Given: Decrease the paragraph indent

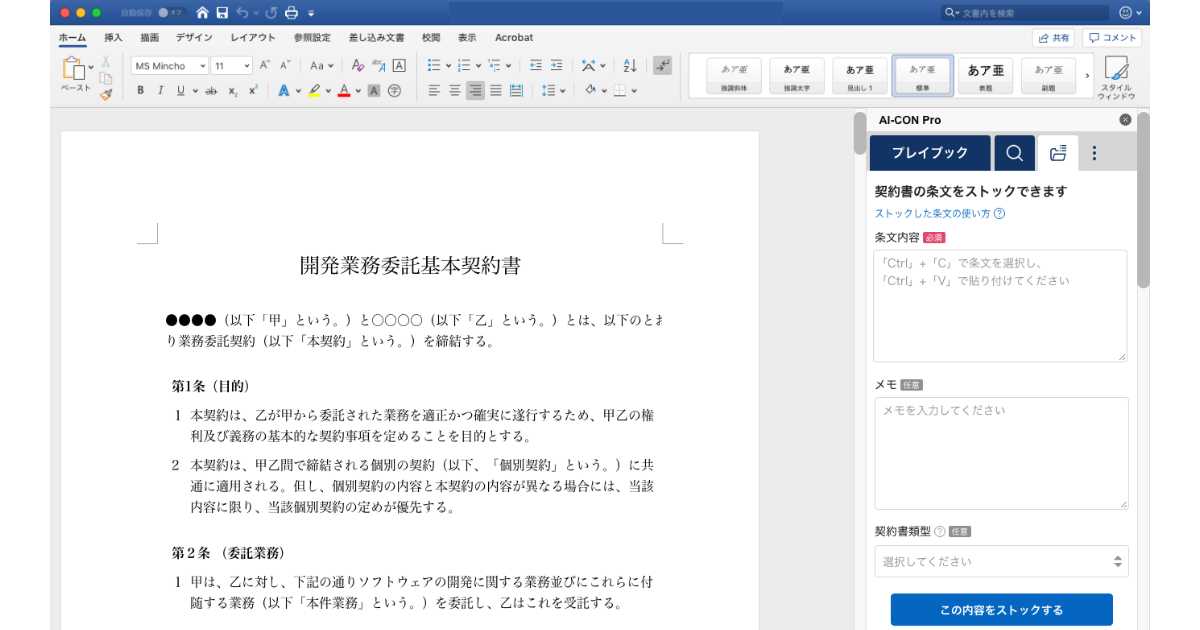Looking at the screenshot, I should 536,65.
